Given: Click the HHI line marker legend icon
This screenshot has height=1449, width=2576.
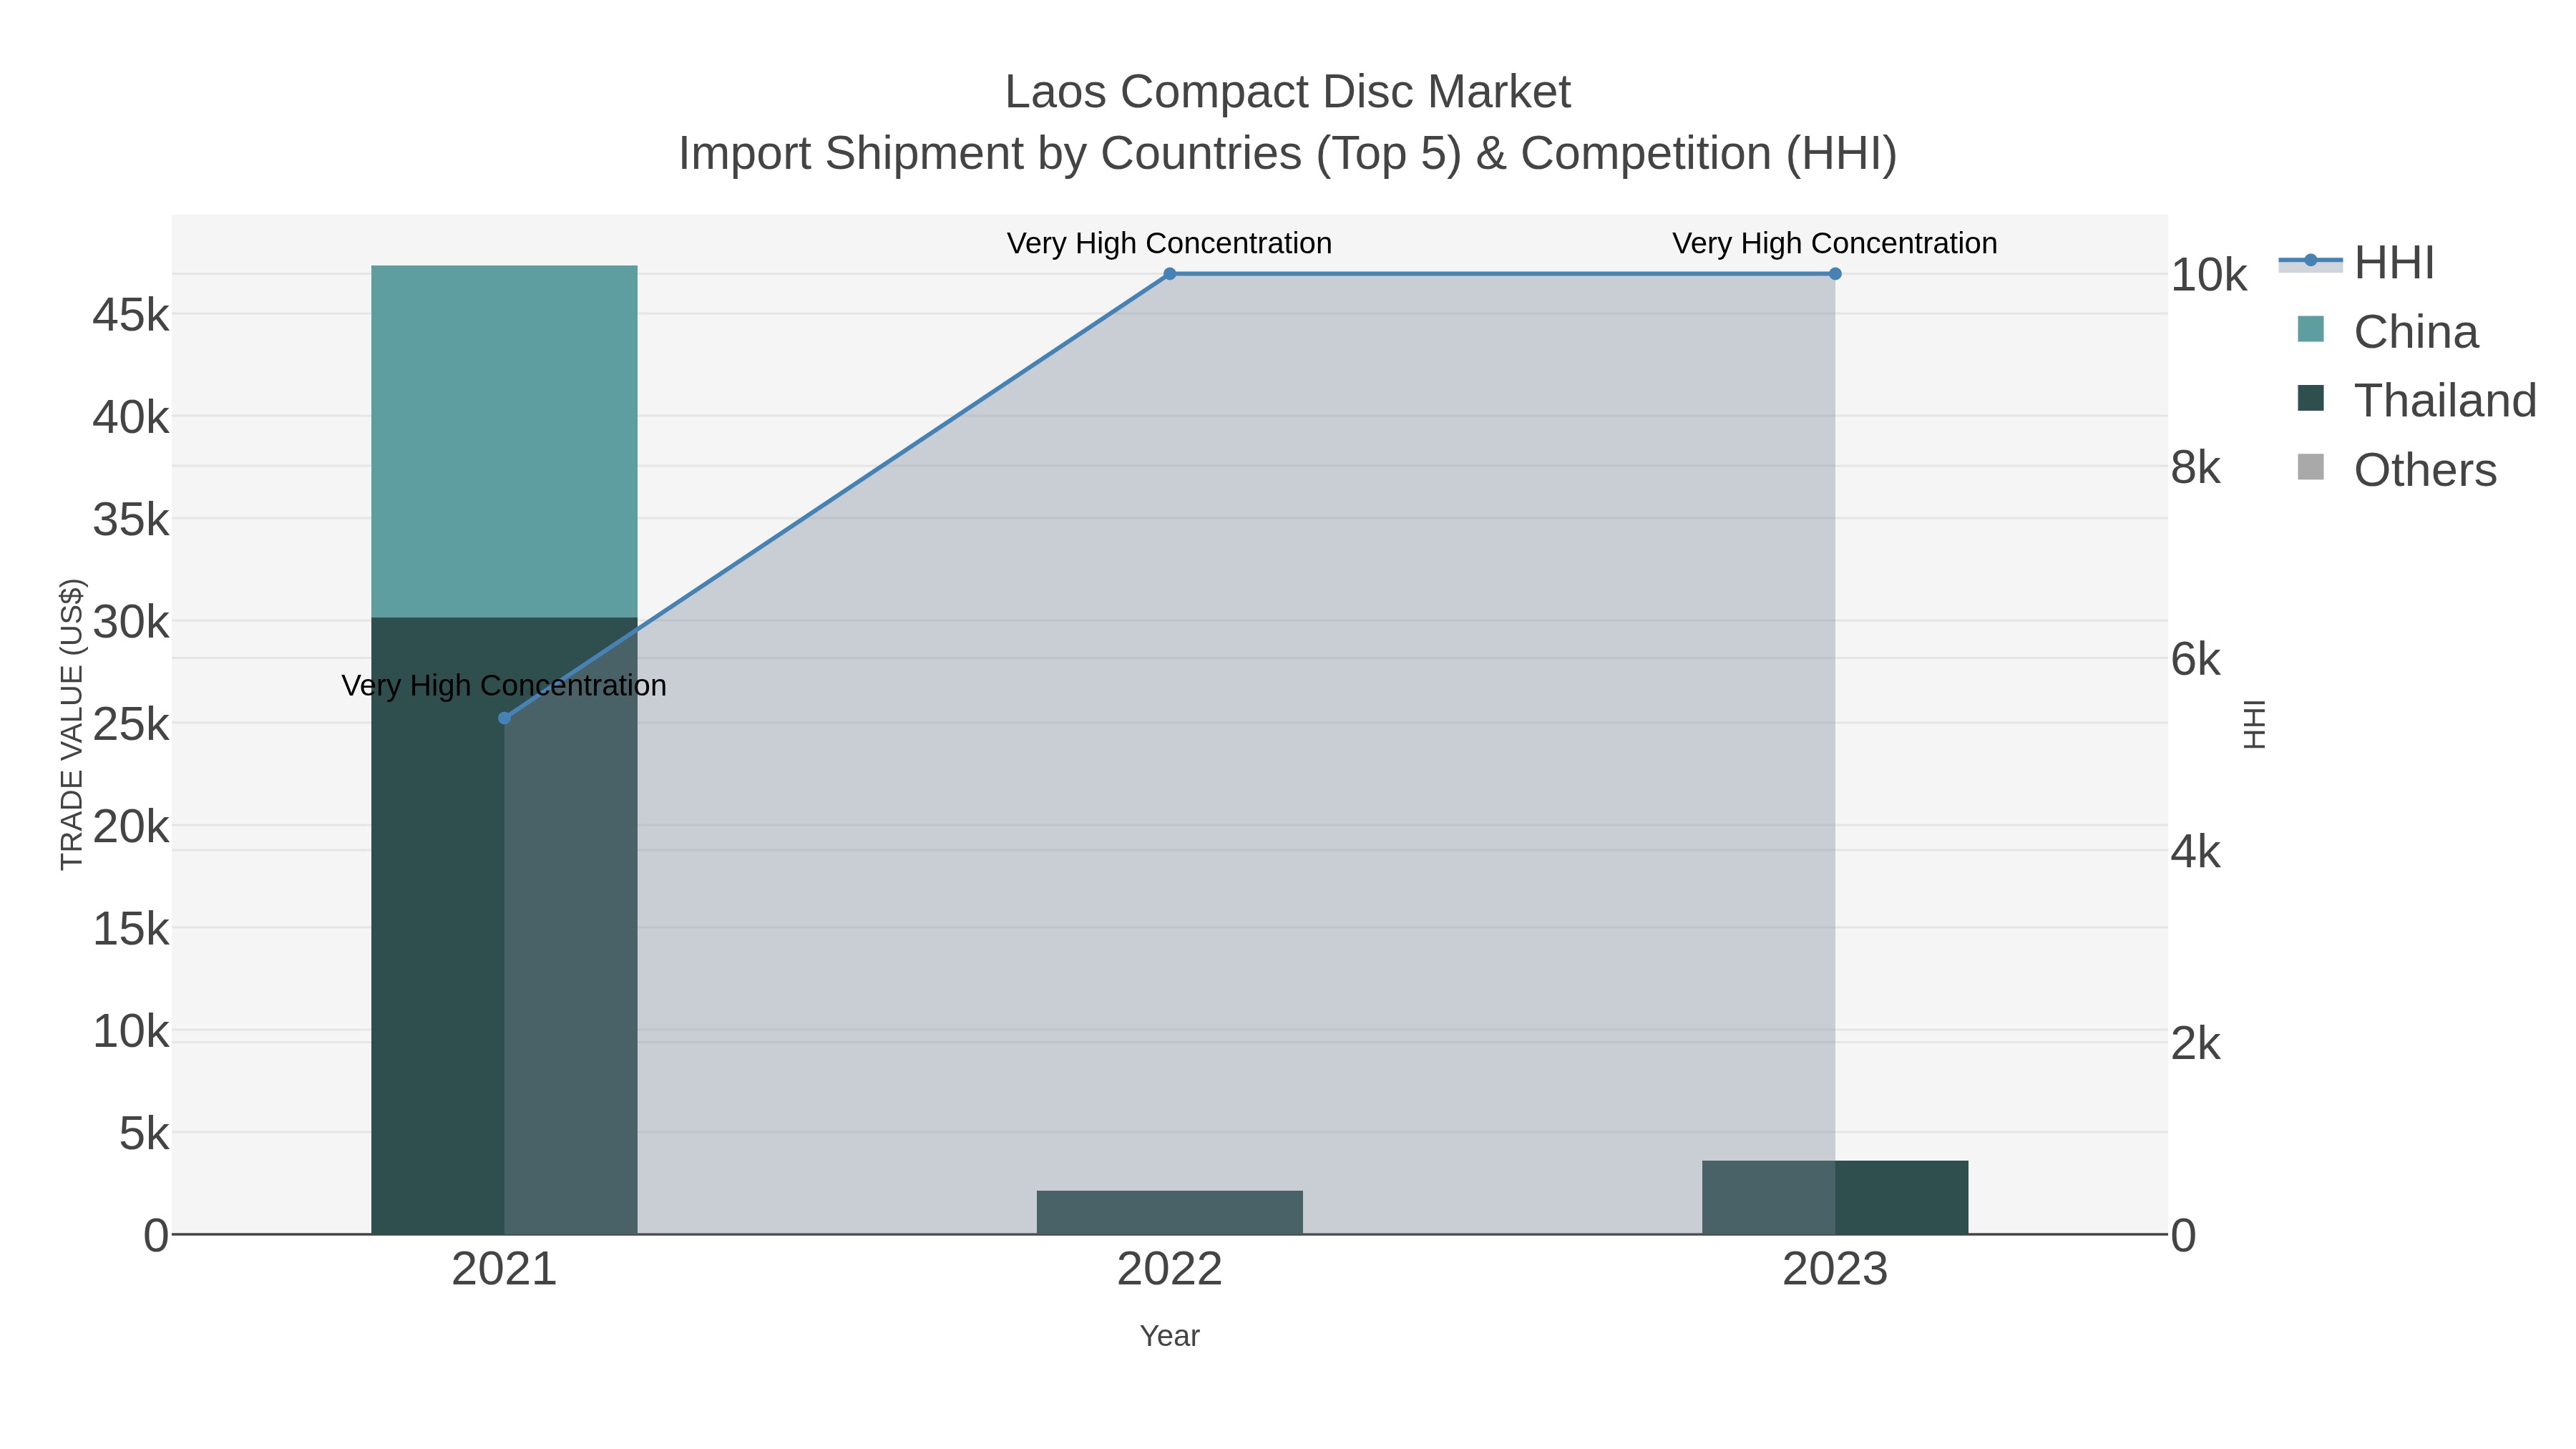Looking at the screenshot, I should pos(2311,260).
